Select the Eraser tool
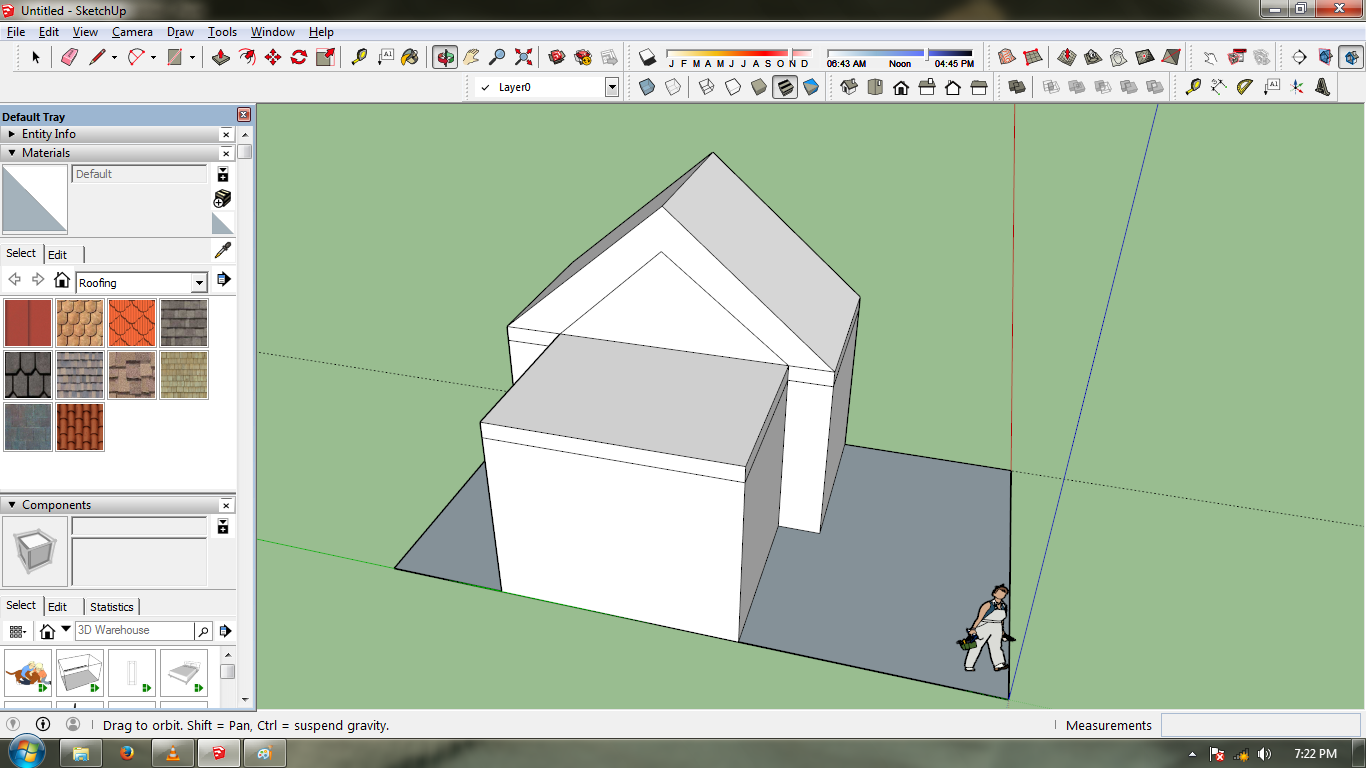 click(71, 58)
